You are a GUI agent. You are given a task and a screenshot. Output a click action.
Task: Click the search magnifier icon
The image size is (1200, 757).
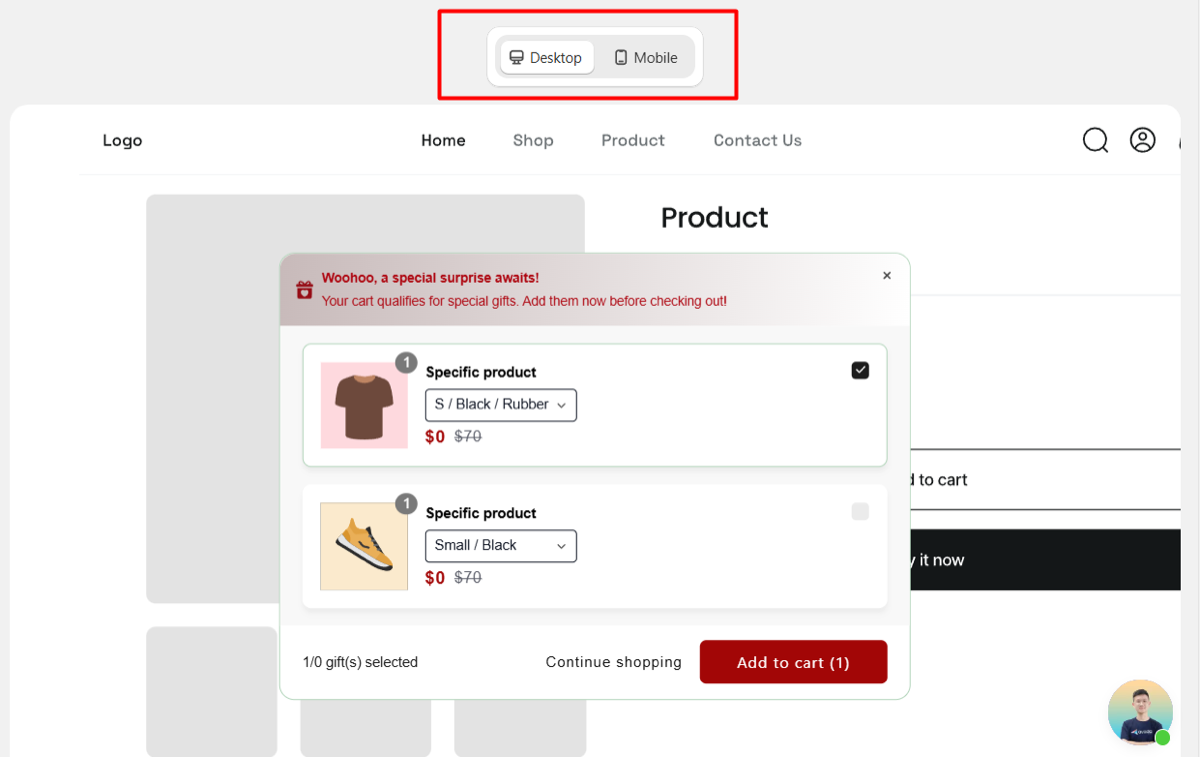pos(1095,140)
